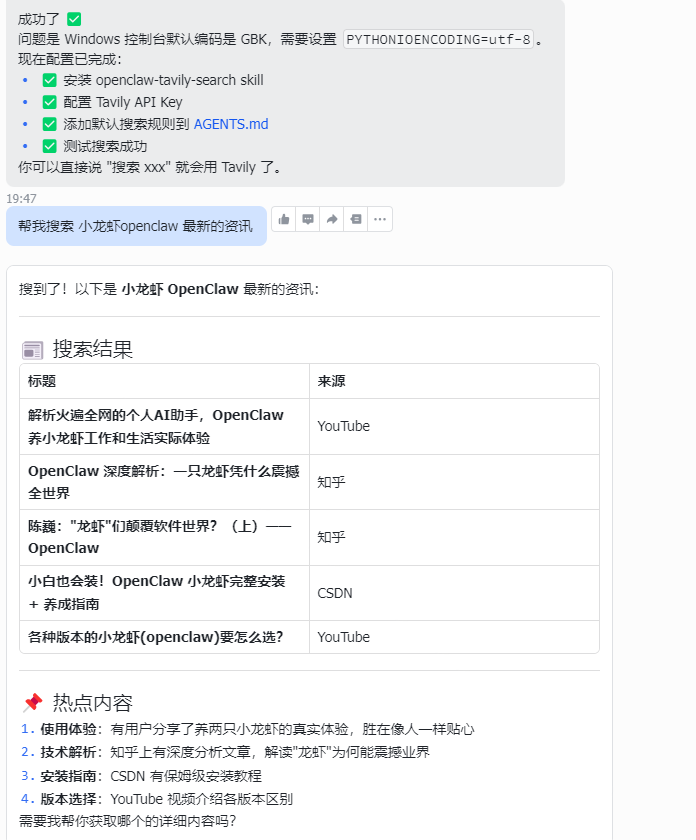
Task: Toggle the 配置 Tavily API Key checkbox
Action: tap(50, 102)
